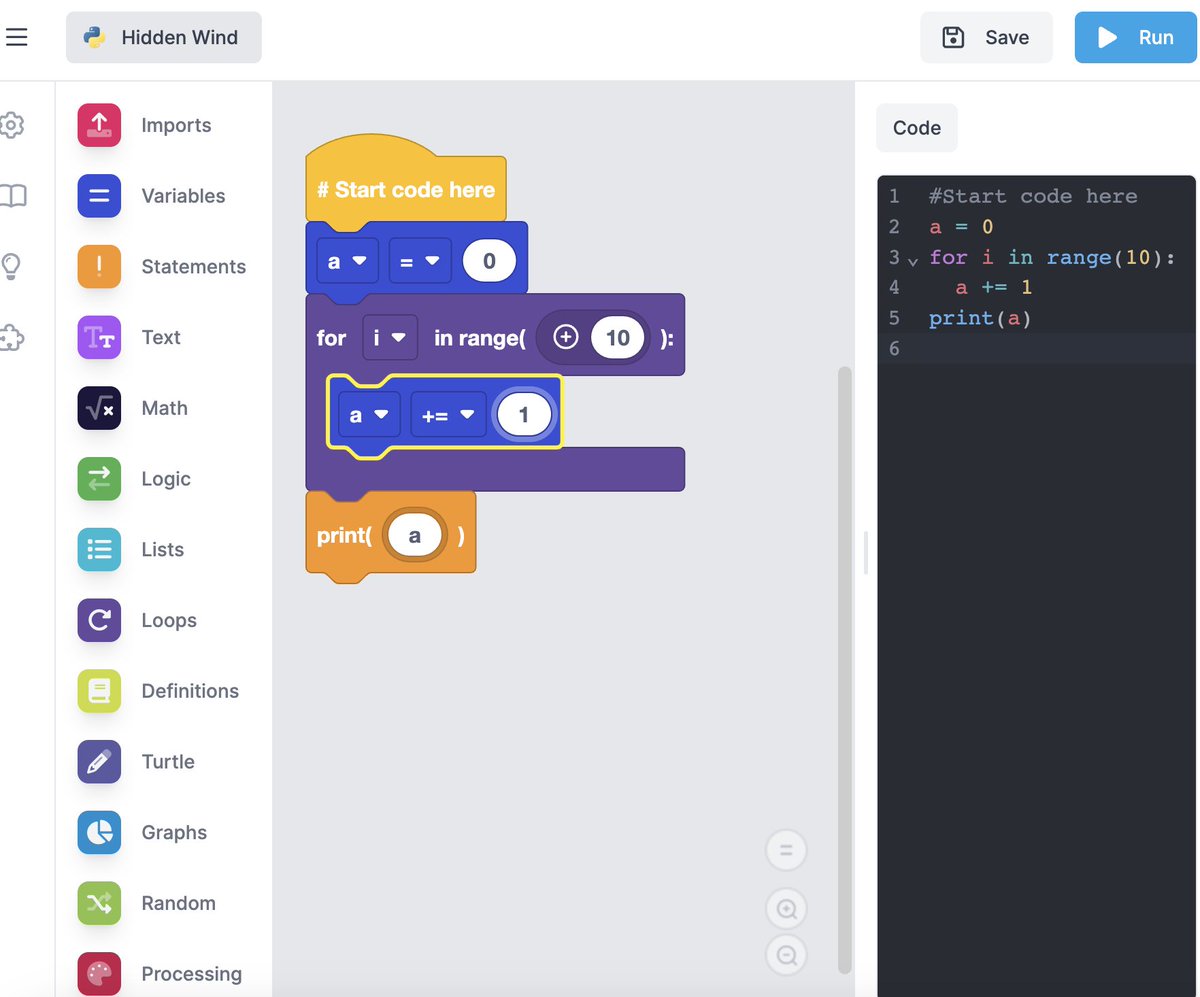Viewport: 1200px width, 997px height.
Task: Open the operator dropdown showing +=
Action: click(x=448, y=413)
